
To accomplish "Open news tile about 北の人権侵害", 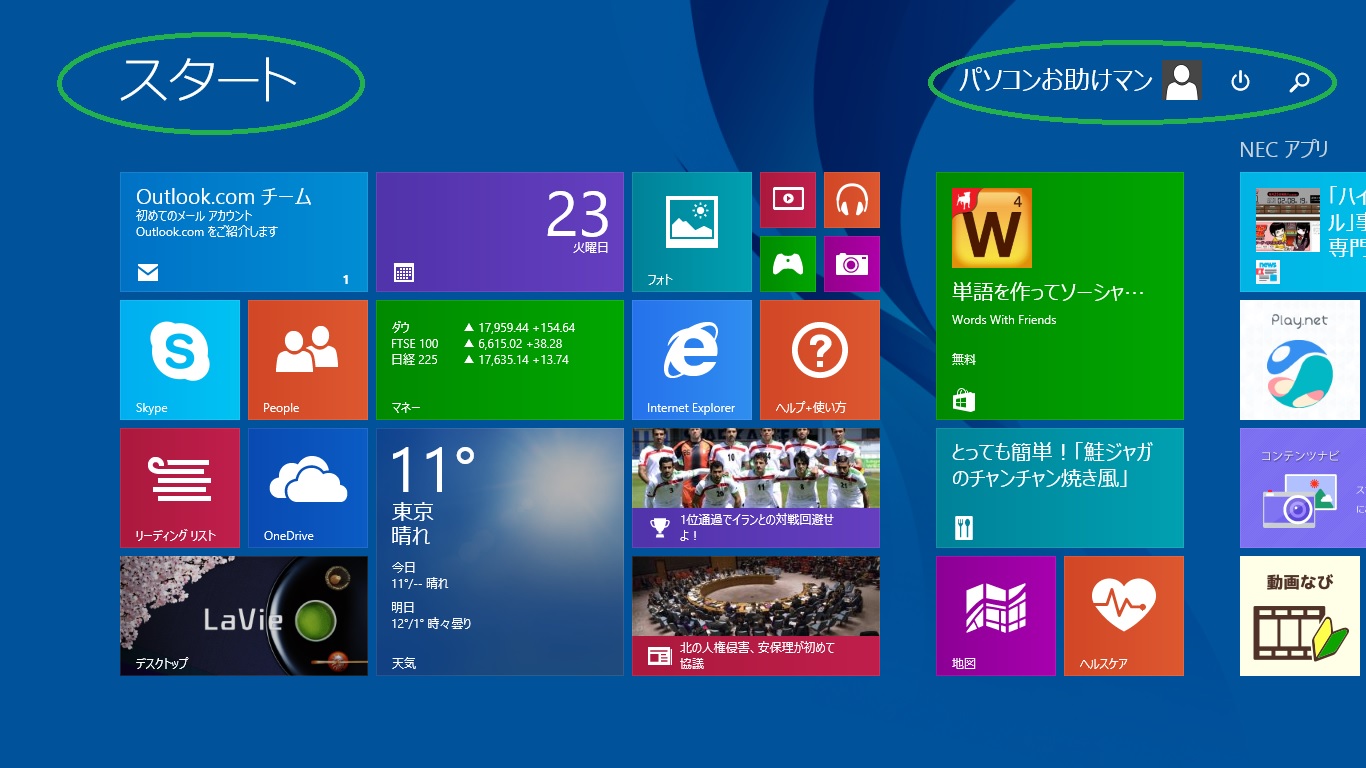I will pyautogui.click(x=756, y=616).
